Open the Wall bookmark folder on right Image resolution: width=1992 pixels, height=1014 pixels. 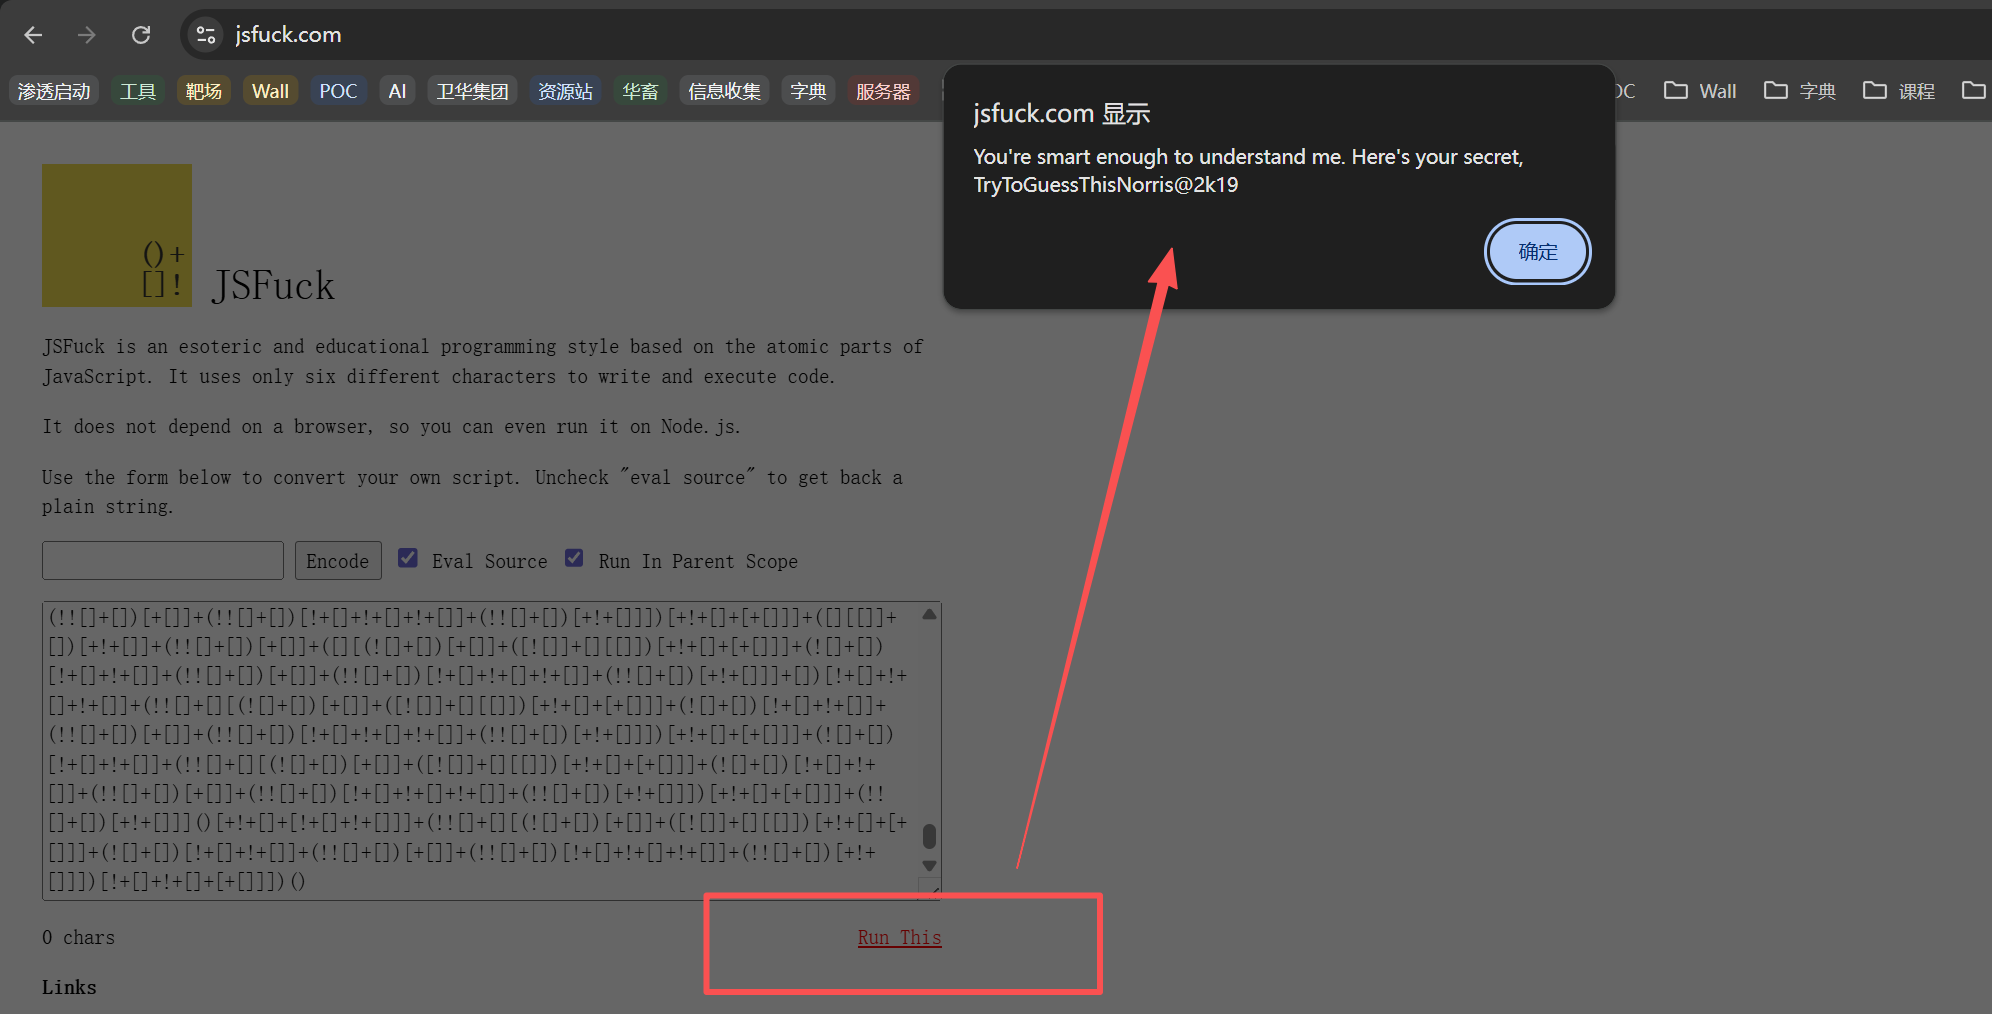pos(1700,91)
